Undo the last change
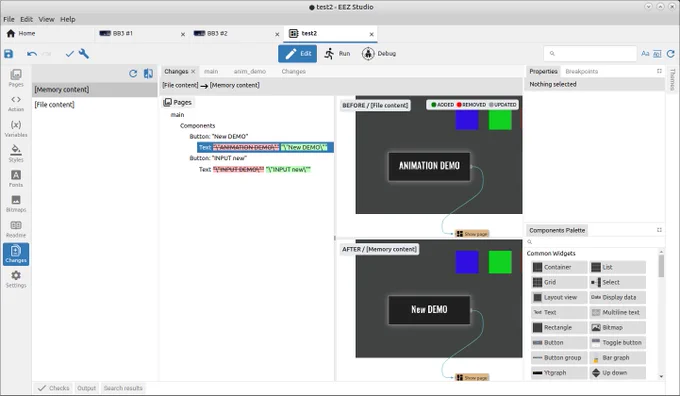The height and width of the screenshot is (396, 680). [x=32, y=54]
